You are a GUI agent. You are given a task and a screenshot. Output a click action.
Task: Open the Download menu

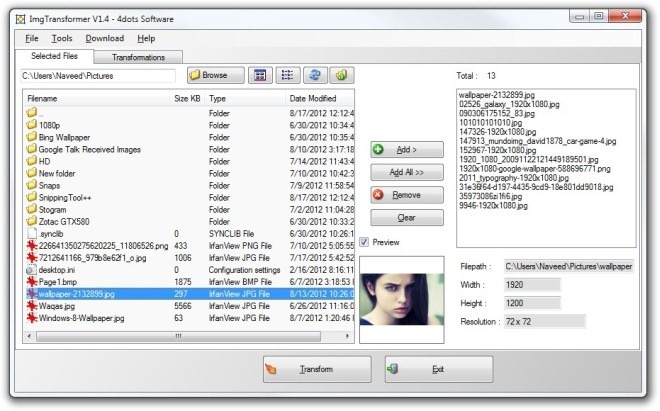point(105,38)
